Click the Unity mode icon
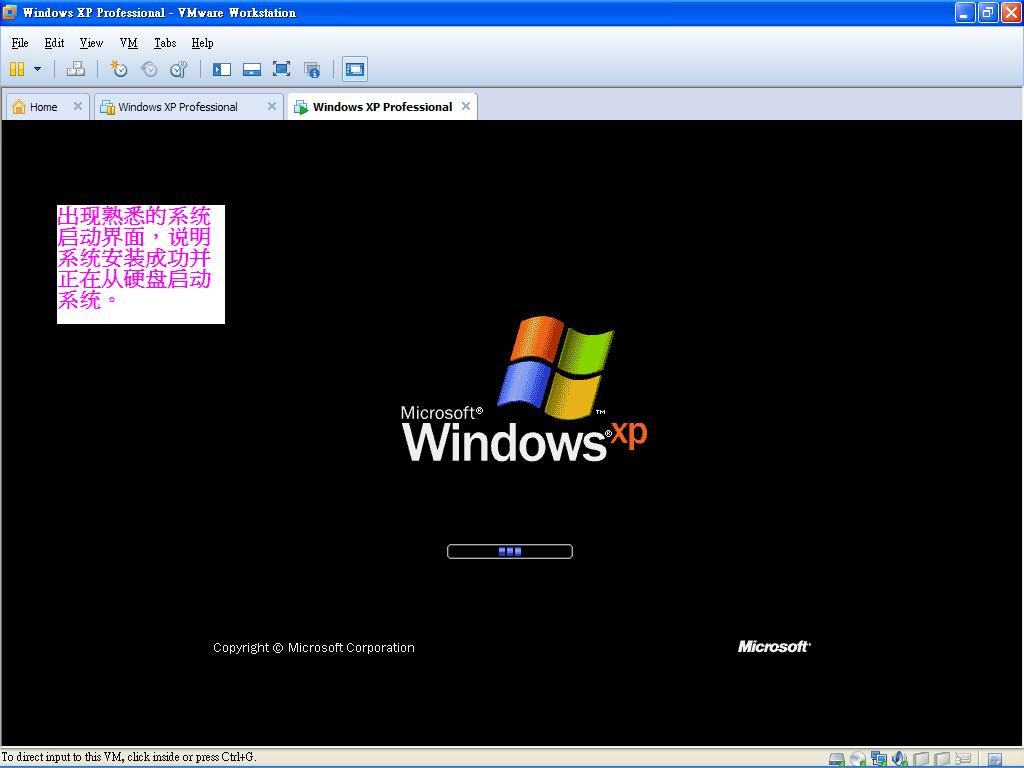 [312, 69]
